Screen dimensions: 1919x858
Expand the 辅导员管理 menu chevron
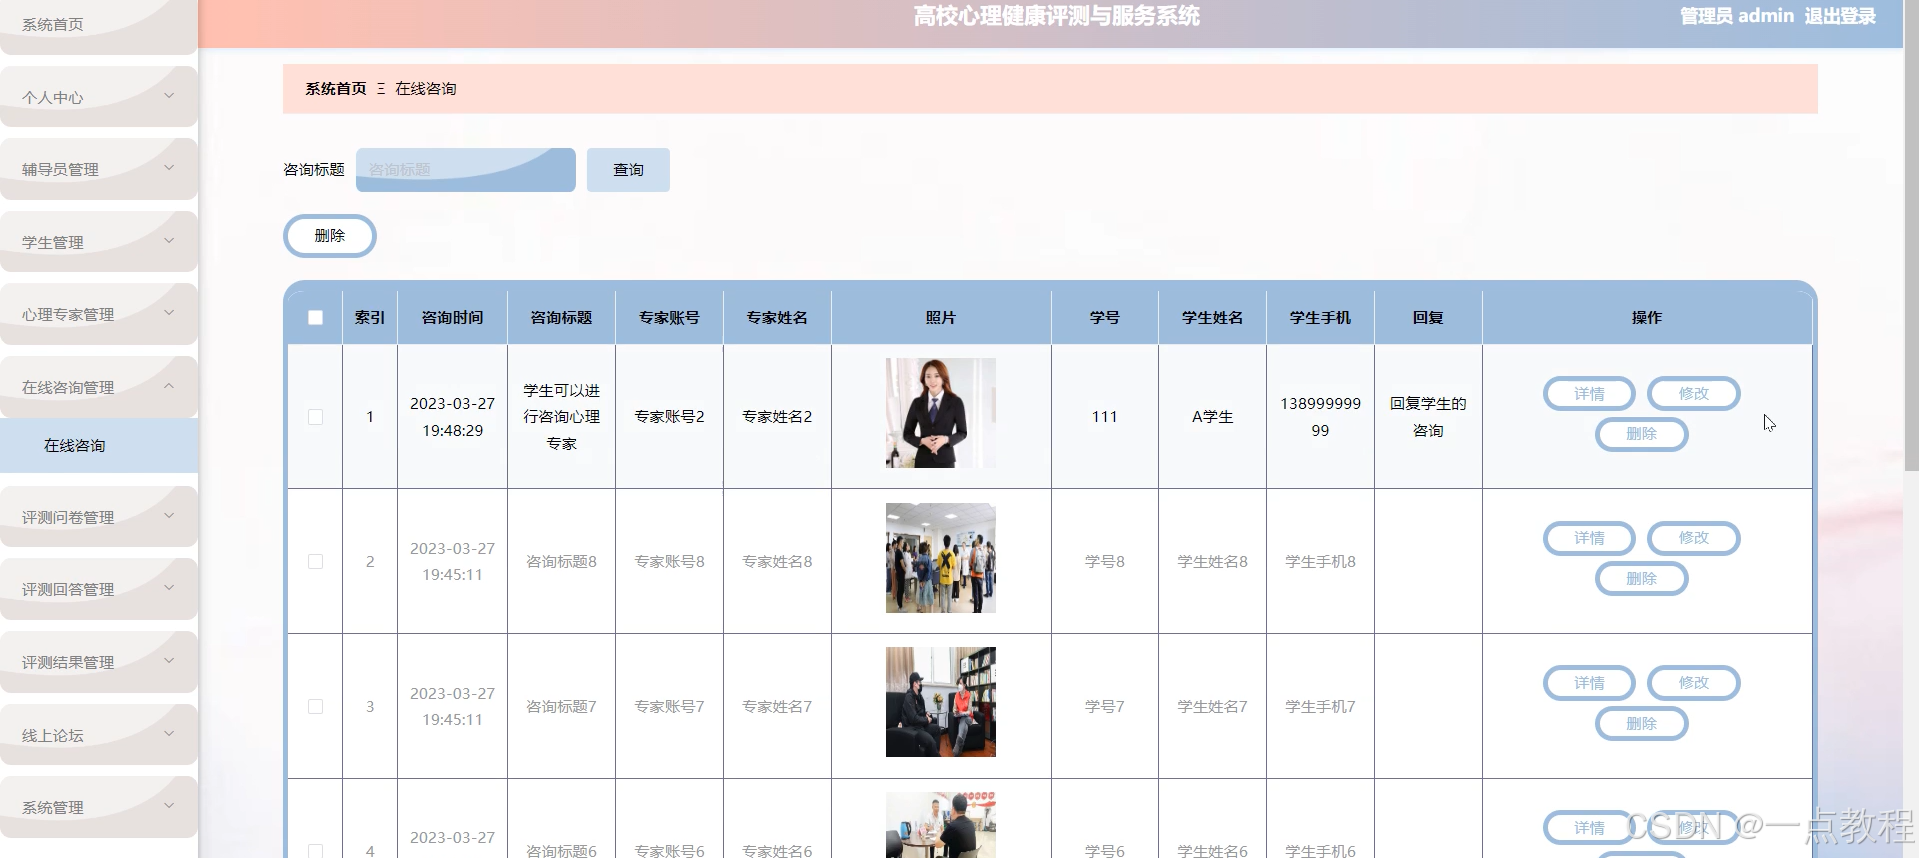click(x=169, y=168)
